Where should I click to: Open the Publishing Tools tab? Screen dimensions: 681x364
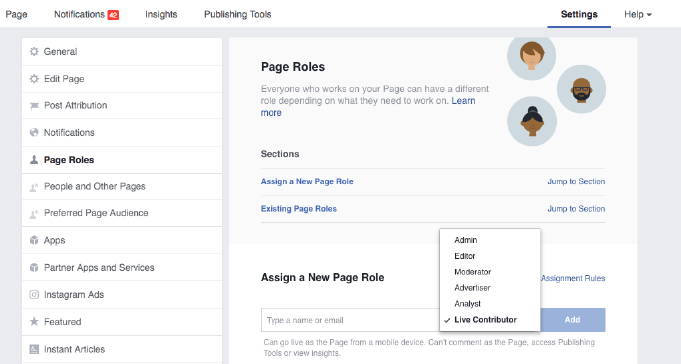point(238,14)
